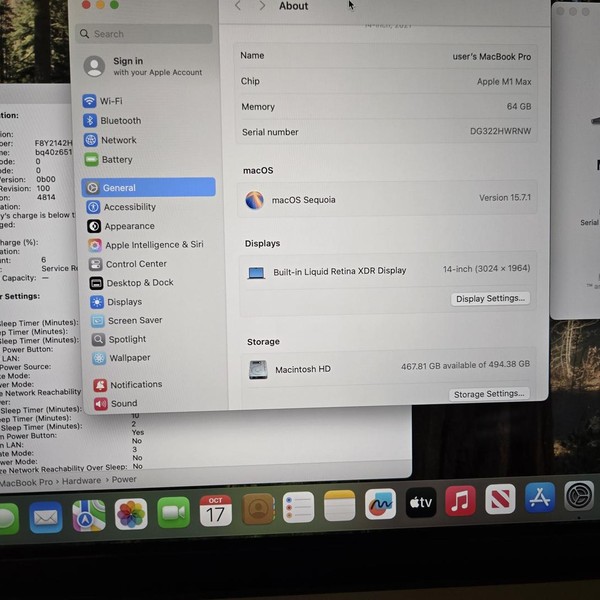Select the General gear icon
Viewport: 600px width, 600px height.
(92, 188)
